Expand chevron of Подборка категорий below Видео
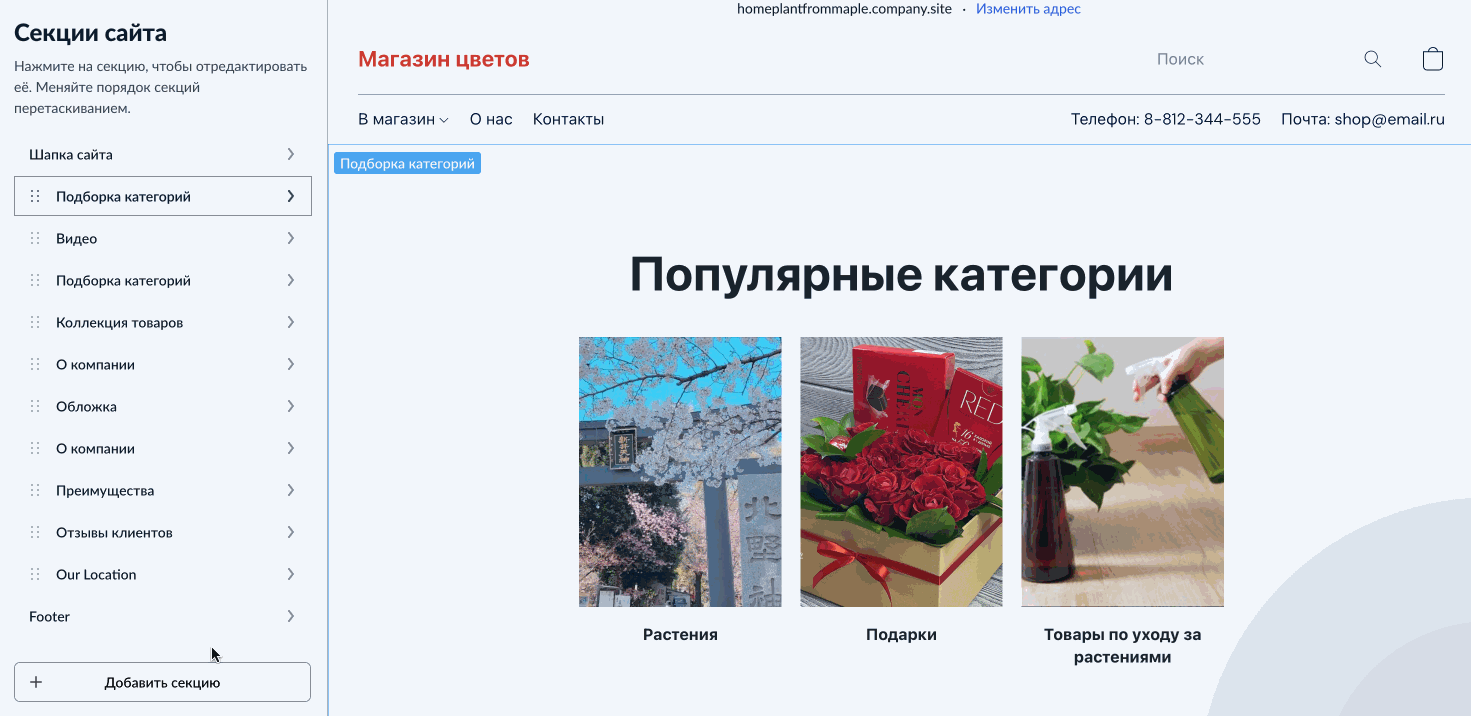 point(291,280)
